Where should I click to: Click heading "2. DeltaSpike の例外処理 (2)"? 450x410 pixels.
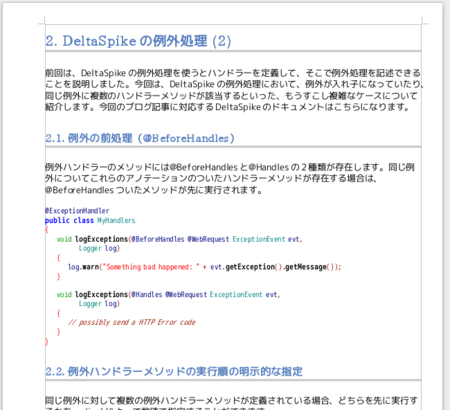click(138, 41)
